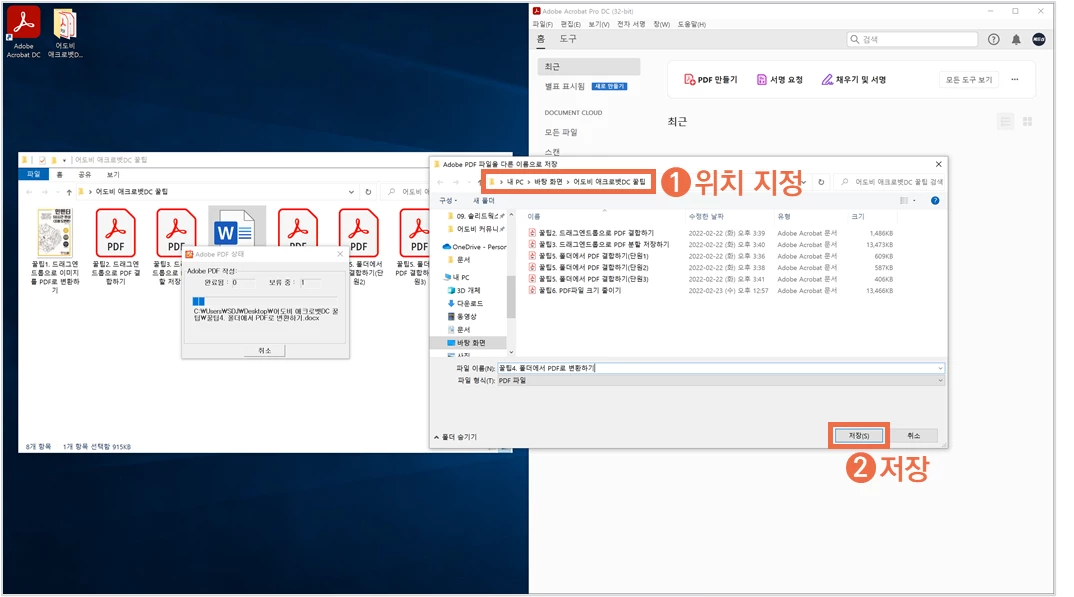Screen dimensions: 1074x597
Task: Click help icon in save dialog
Action: pyautogui.click(x=935, y=201)
